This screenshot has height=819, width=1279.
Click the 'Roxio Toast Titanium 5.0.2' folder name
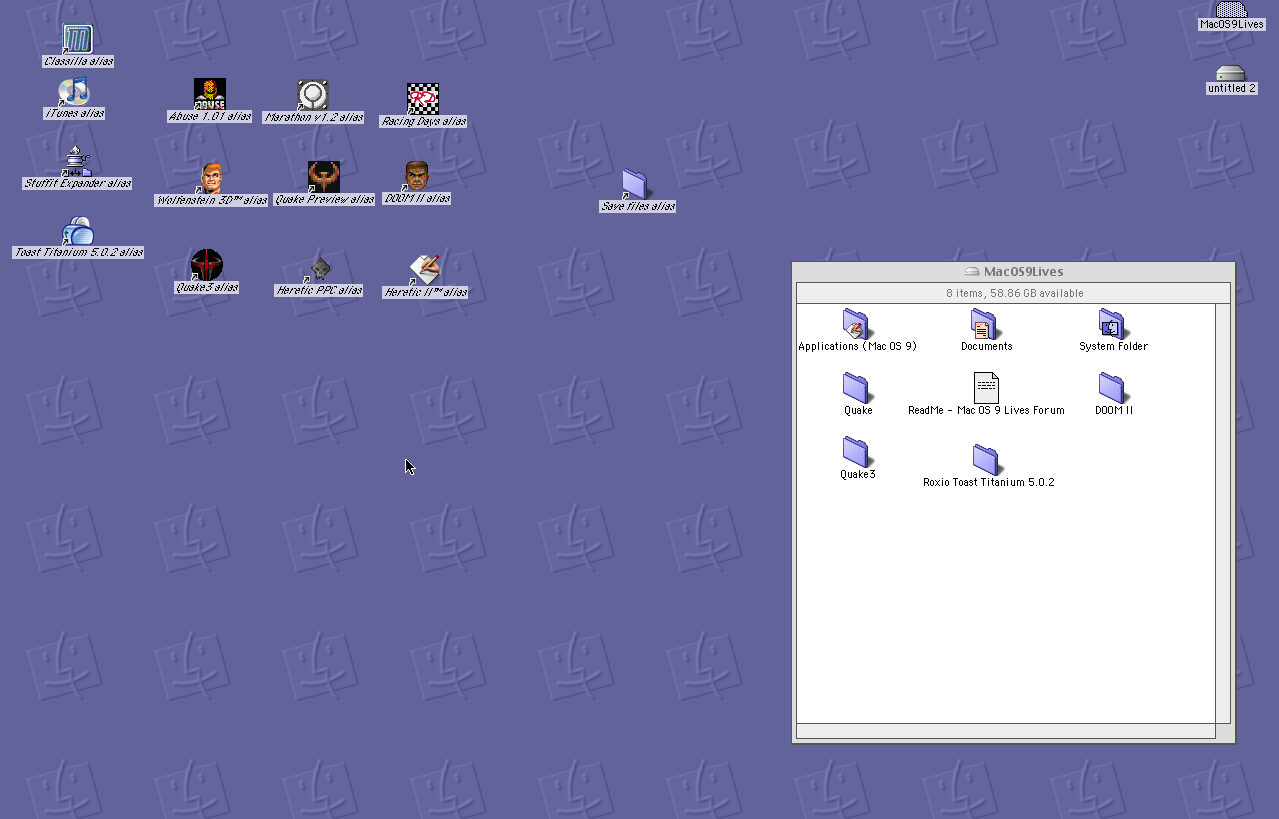point(988,482)
